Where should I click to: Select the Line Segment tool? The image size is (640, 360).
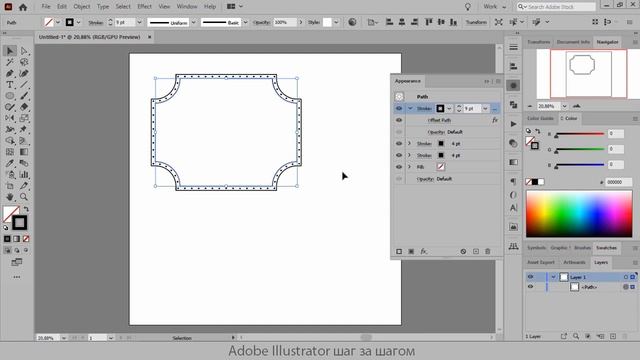tap(24, 85)
